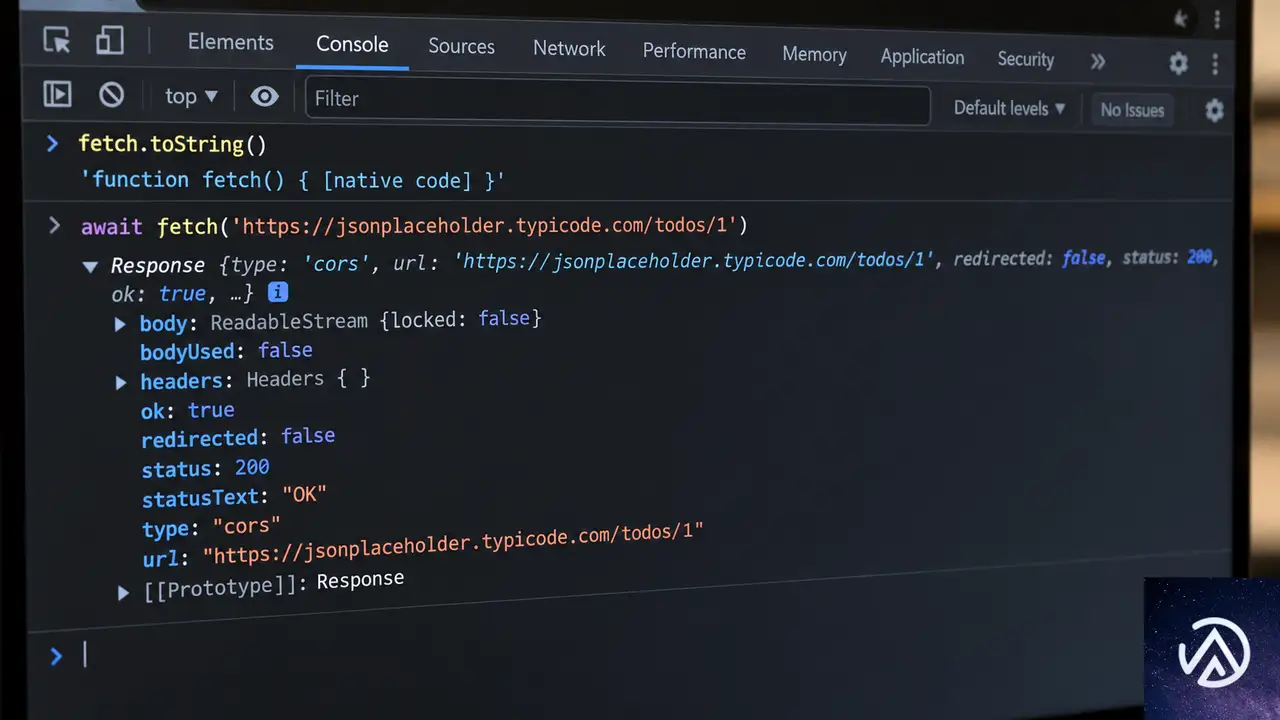Click the ok: true property row
Image resolution: width=1280 pixels, height=720 pixels.
[x=188, y=410]
